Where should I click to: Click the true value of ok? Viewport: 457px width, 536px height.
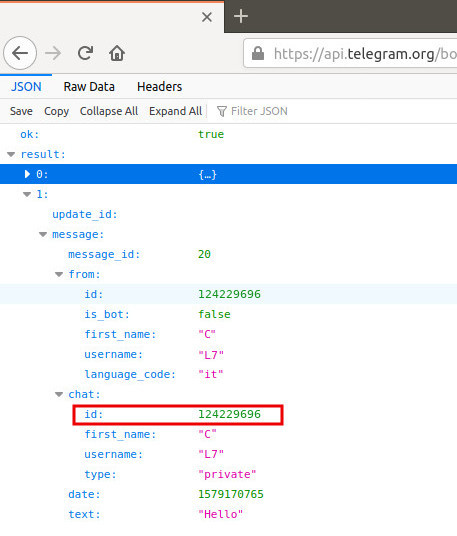[211, 134]
